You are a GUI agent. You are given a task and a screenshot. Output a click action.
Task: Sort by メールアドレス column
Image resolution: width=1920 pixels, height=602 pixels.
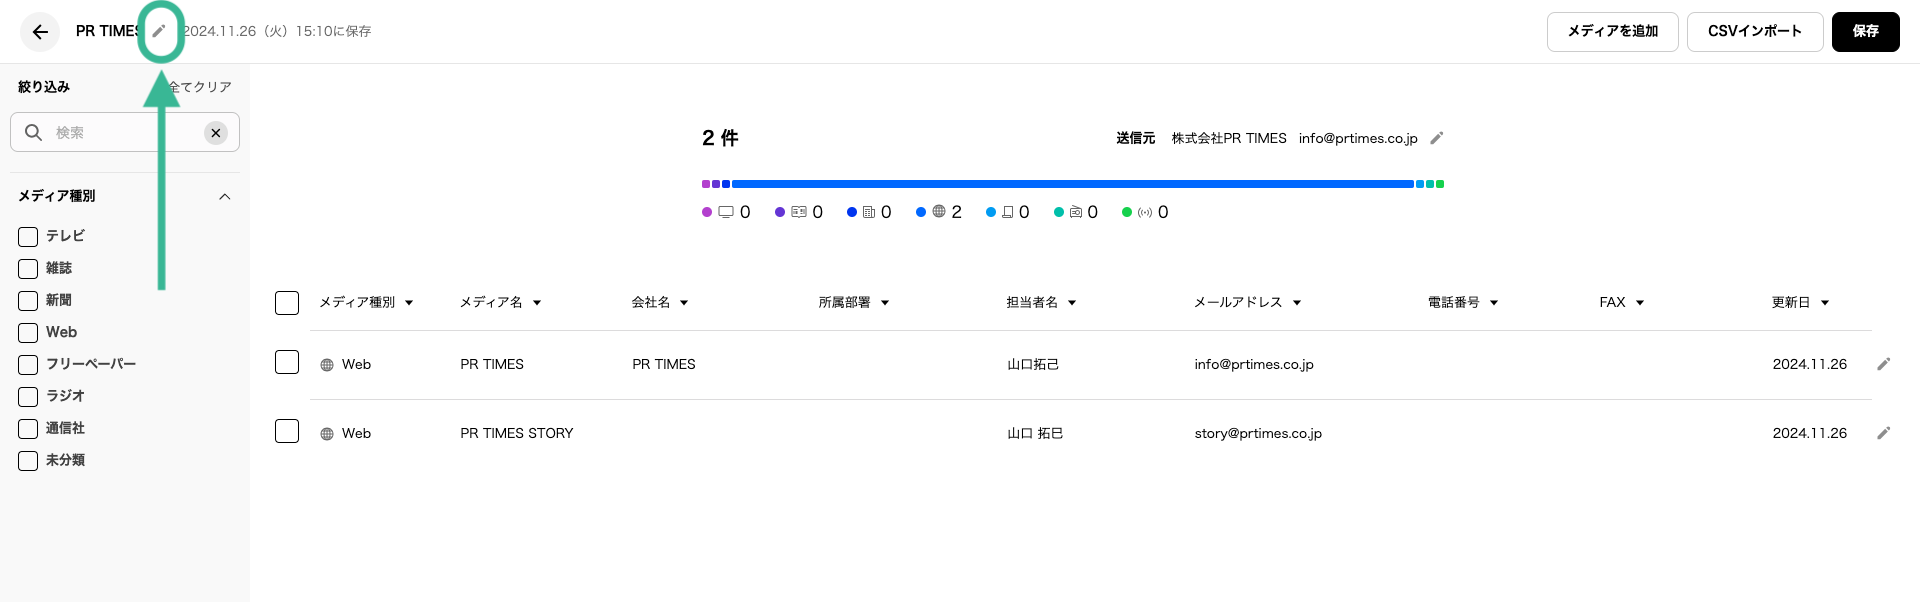click(1247, 302)
